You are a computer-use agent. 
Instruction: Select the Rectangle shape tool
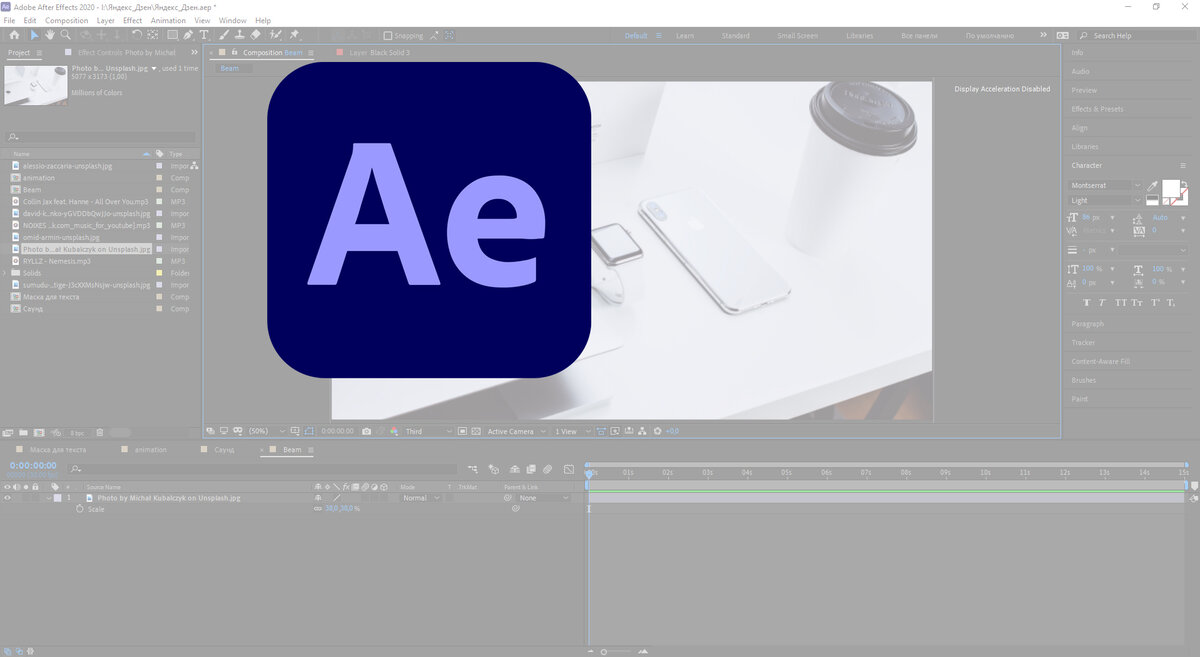[172, 35]
